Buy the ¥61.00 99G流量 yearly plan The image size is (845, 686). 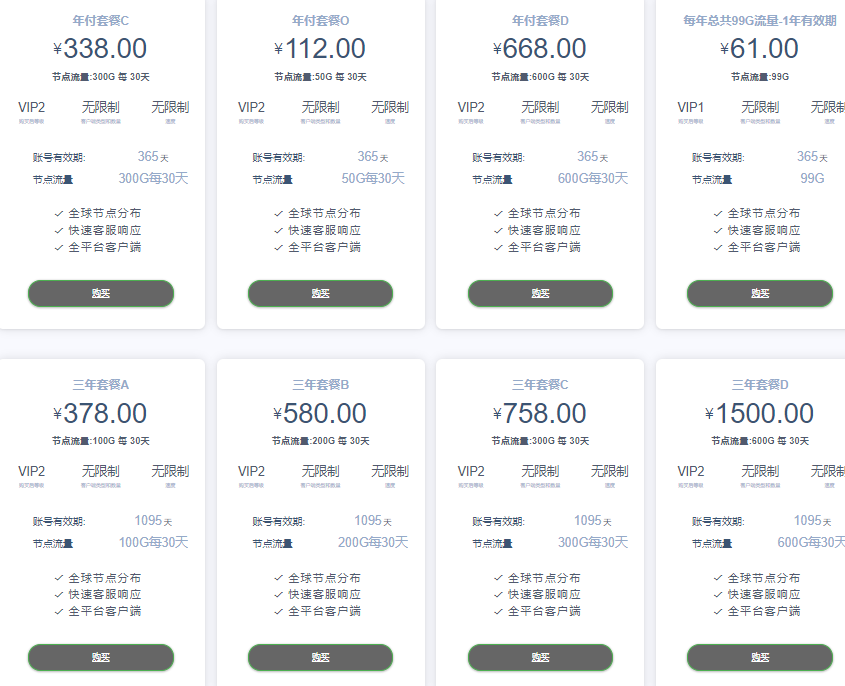[x=759, y=293]
